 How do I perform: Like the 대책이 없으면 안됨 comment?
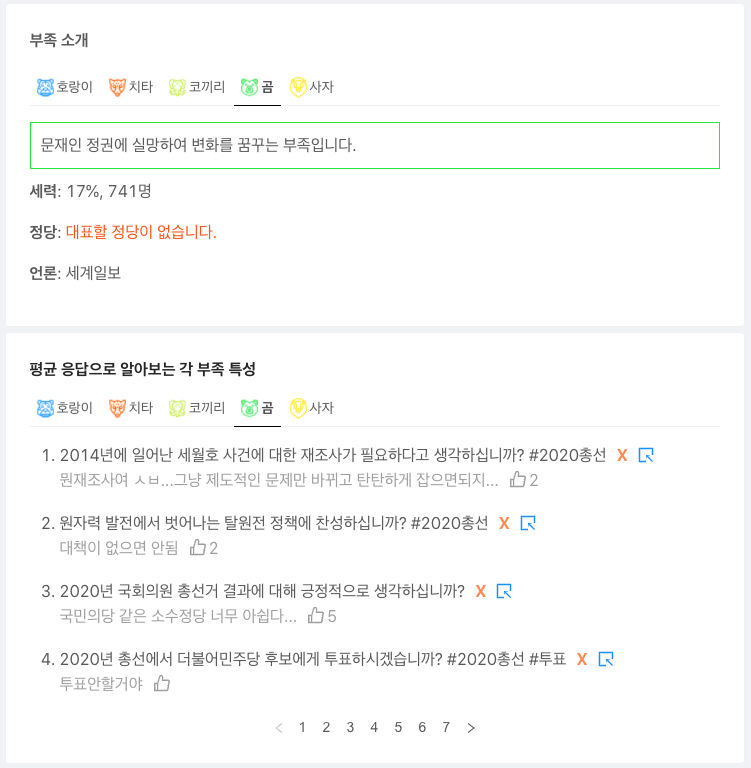(x=197, y=547)
